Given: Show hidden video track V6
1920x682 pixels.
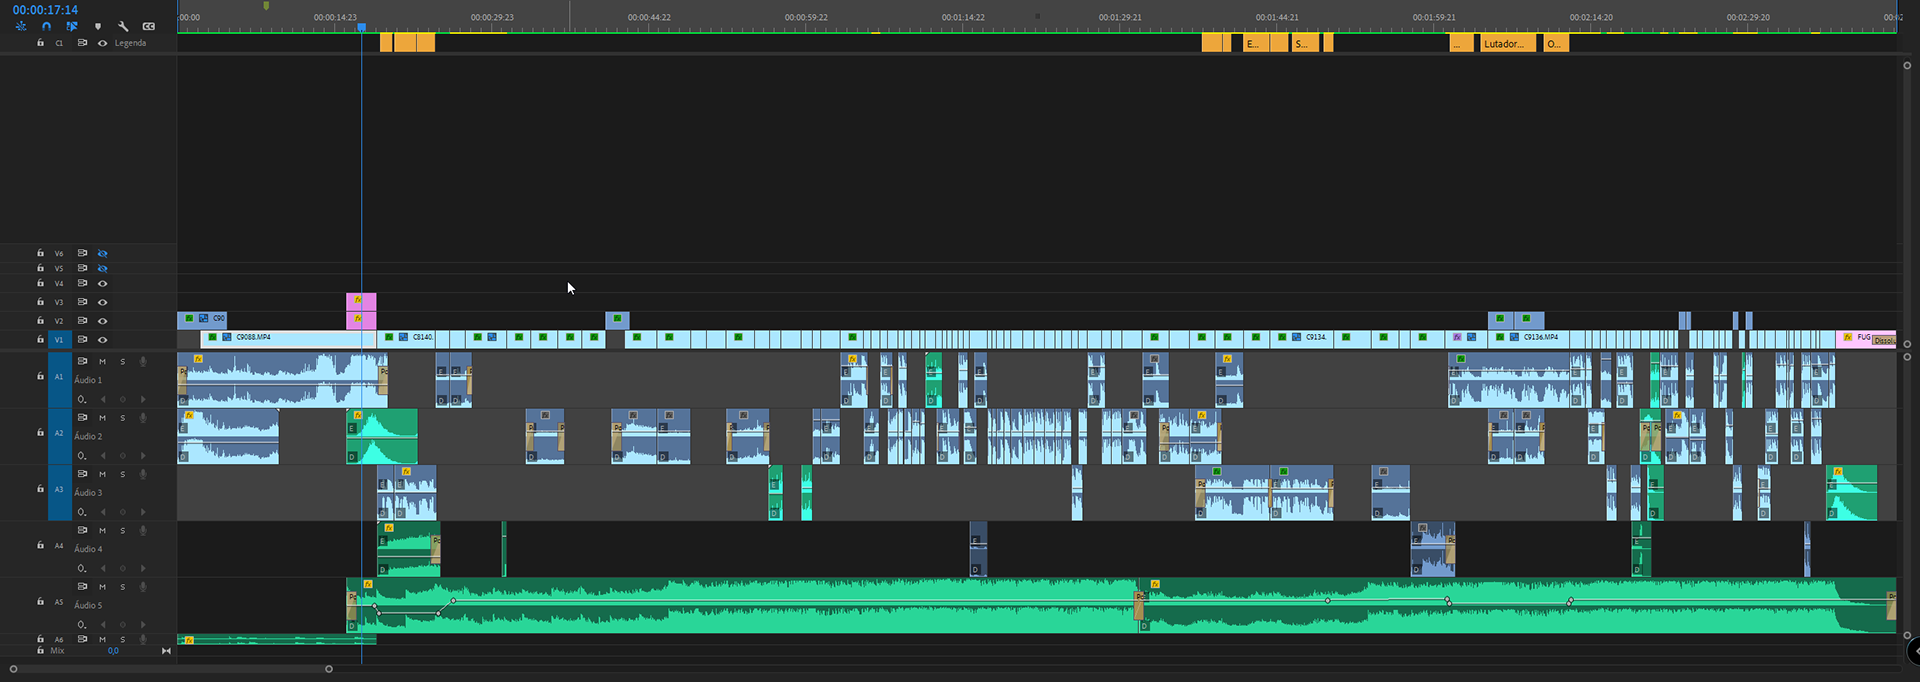Looking at the screenshot, I should 102,254.
